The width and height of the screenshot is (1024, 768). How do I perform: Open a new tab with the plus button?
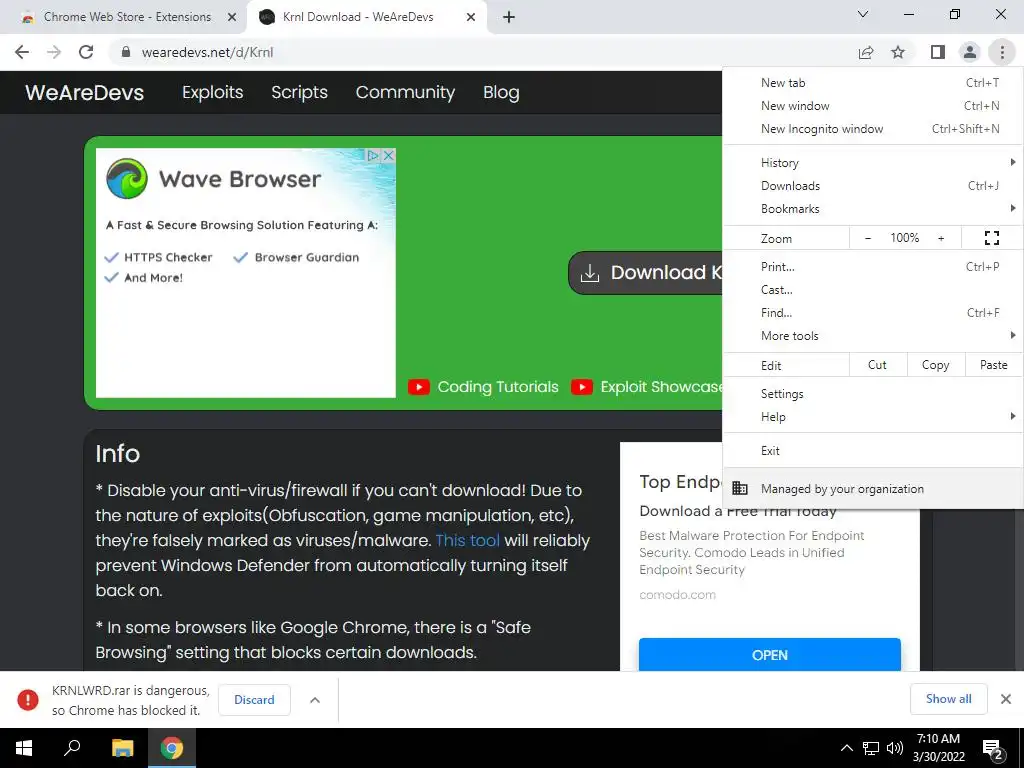[x=509, y=17]
